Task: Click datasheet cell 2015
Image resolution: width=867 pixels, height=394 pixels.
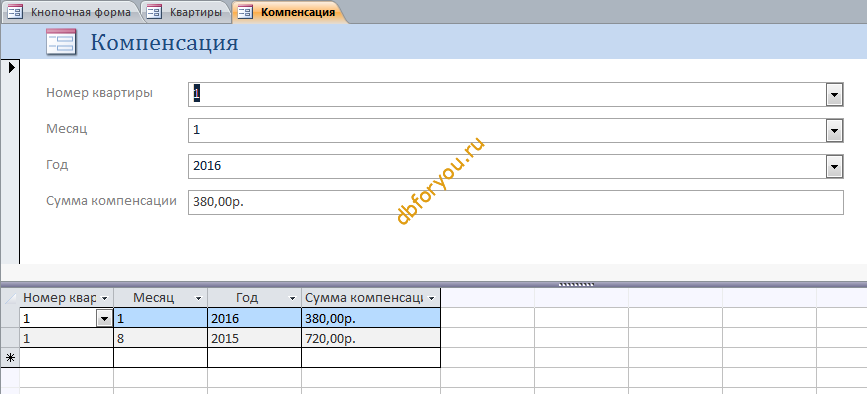Action: 255,338
